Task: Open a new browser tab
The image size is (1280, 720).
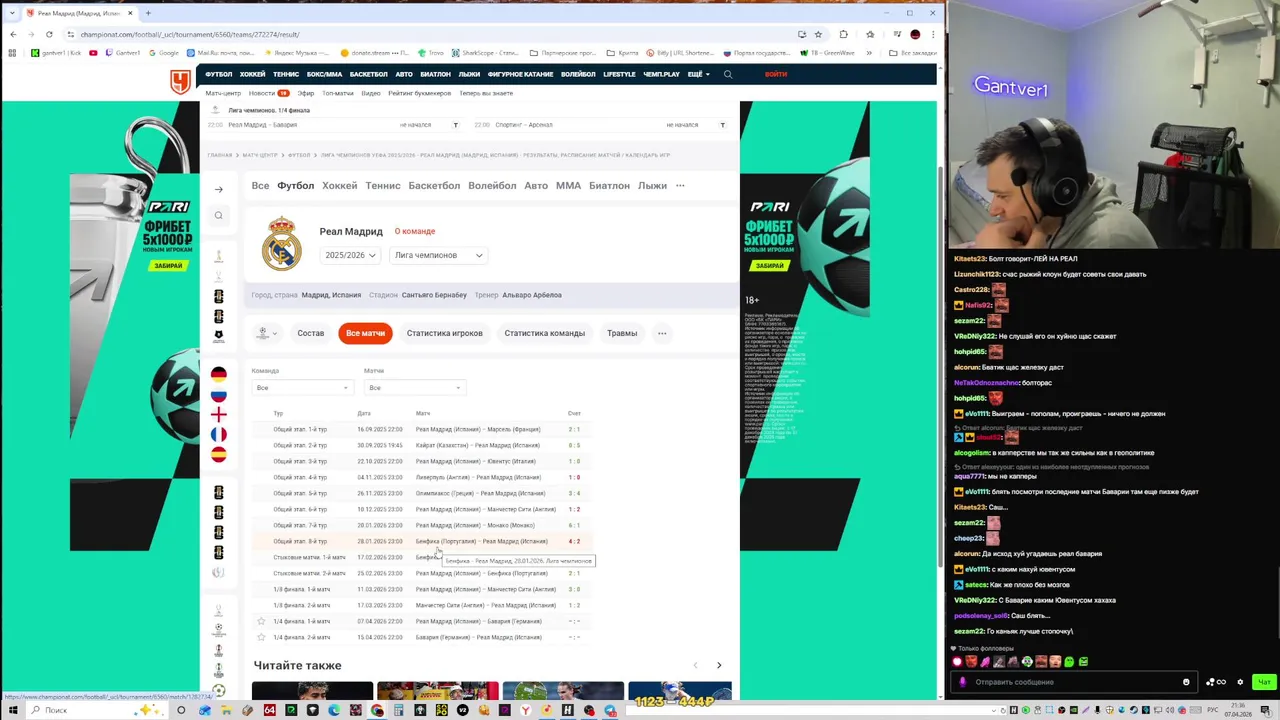Action: pyautogui.click(x=148, y=13)
